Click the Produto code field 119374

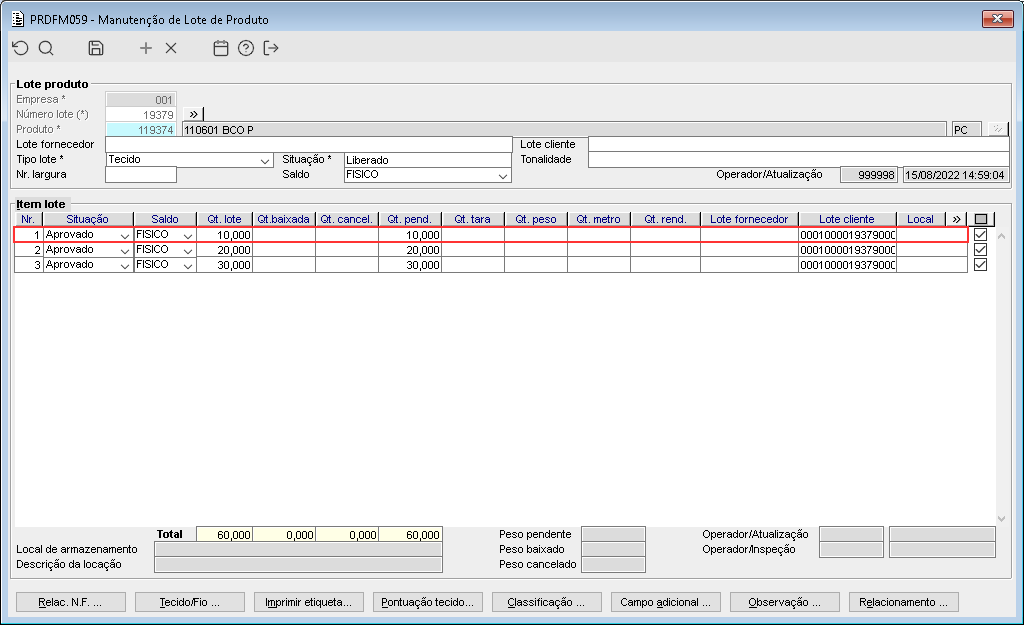(141, 130)
